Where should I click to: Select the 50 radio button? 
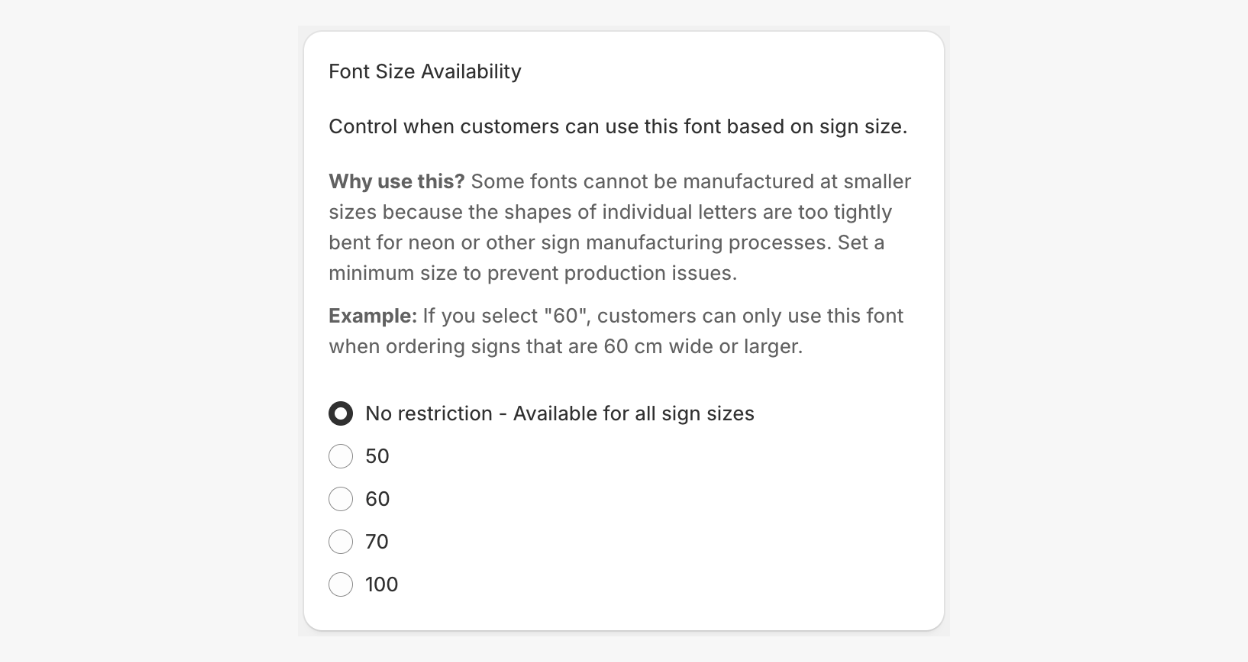(x=341, y=456)
